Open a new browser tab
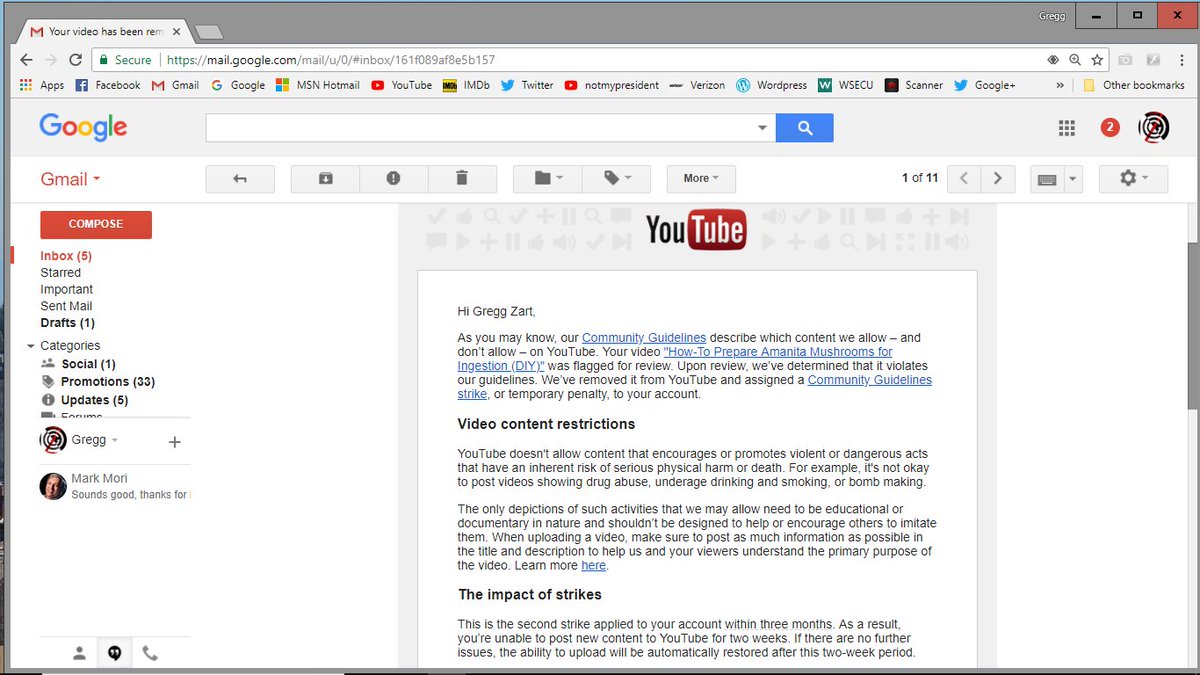 [209, 32]
